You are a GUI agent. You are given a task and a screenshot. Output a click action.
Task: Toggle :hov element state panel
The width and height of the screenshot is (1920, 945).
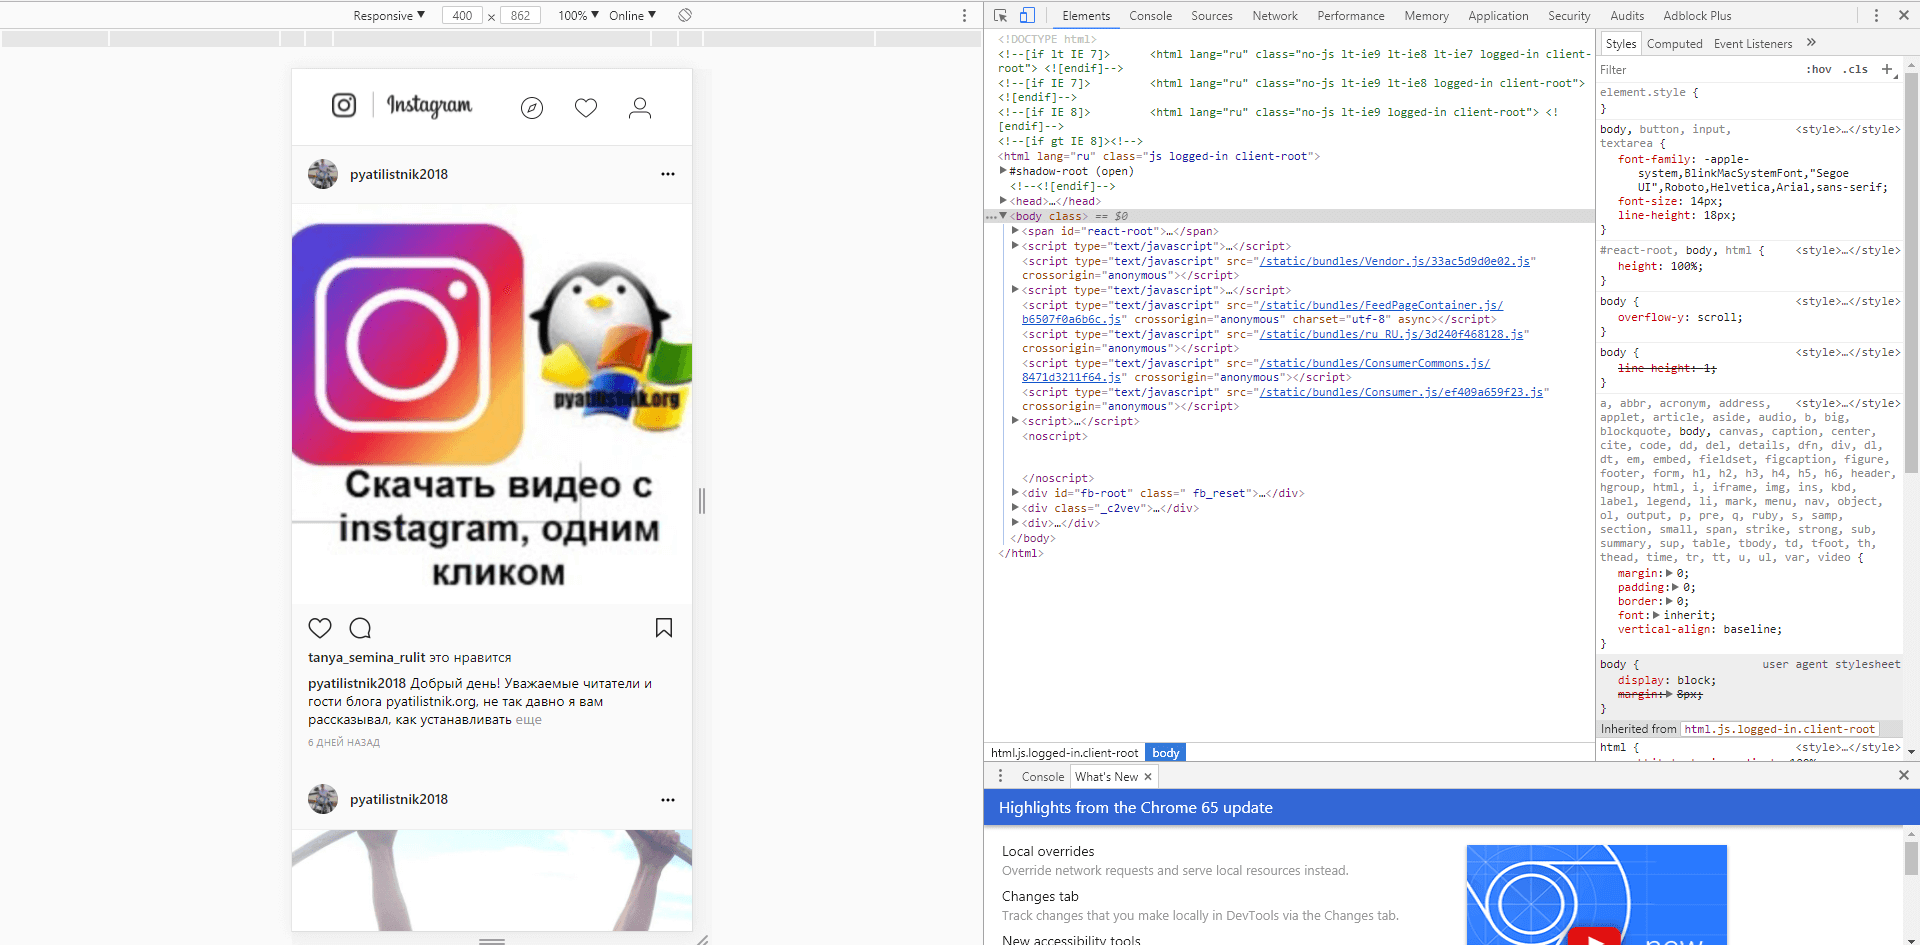[x=1819, y=69]
